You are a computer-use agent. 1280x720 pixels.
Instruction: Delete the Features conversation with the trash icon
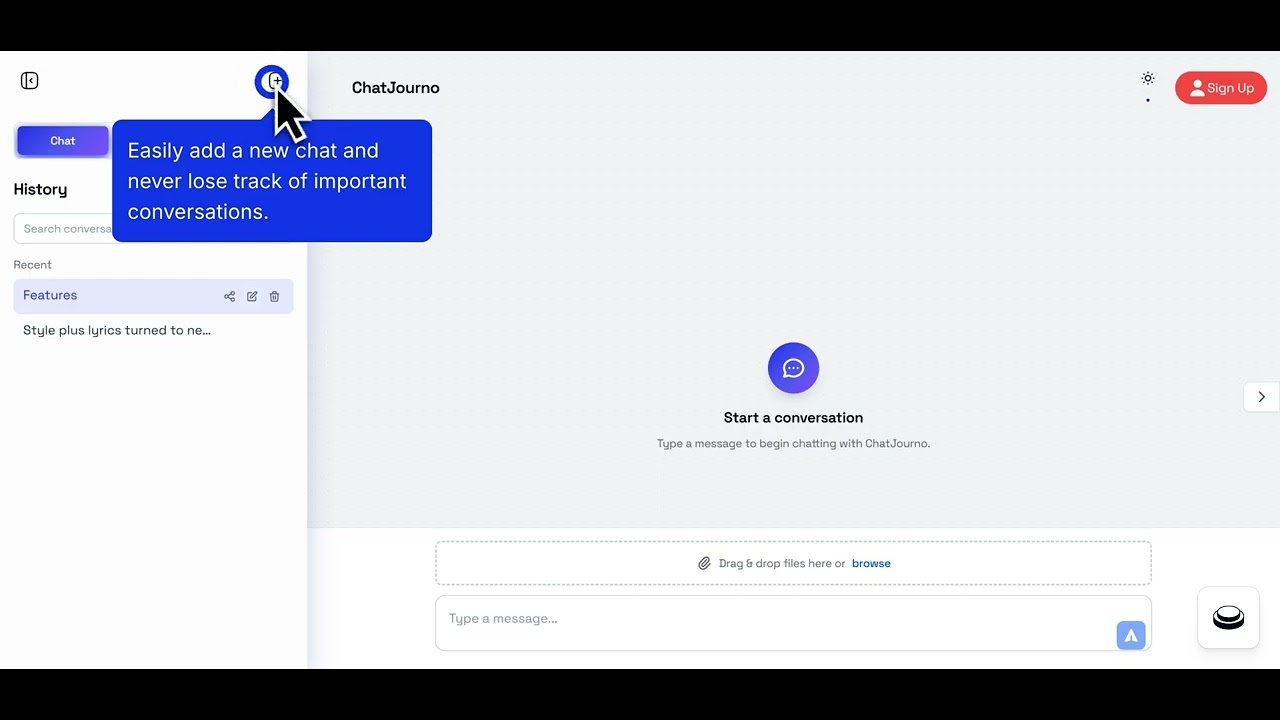pyautogui.click(x=274, y=296)
